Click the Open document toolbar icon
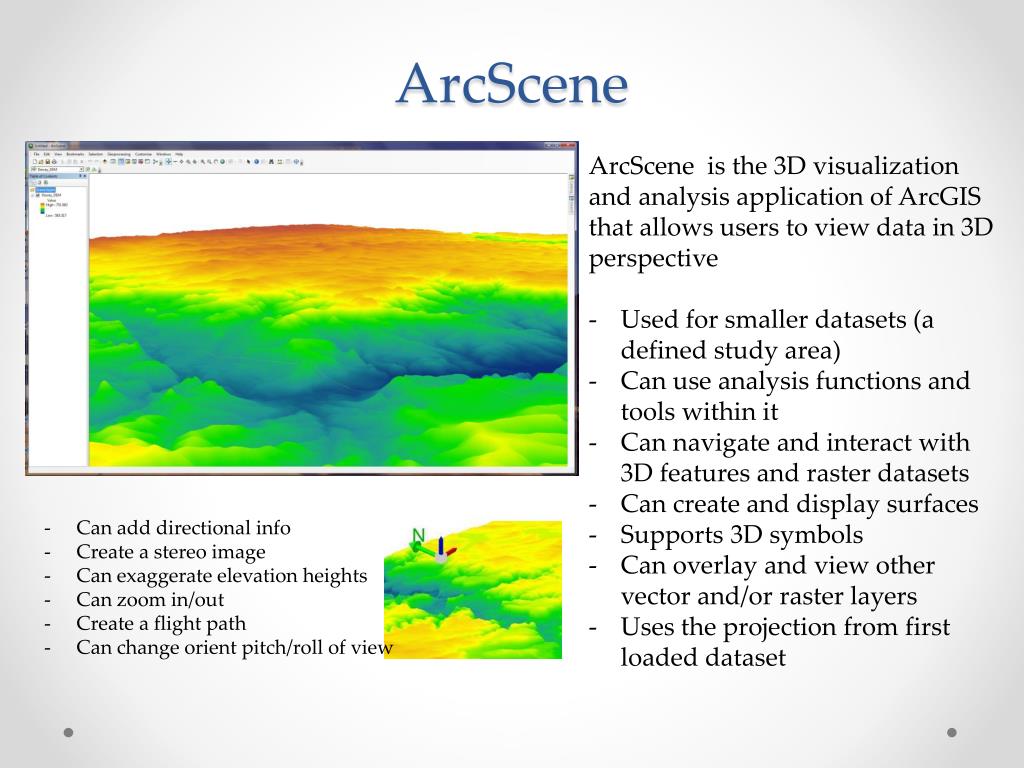 tap(40, 162)
